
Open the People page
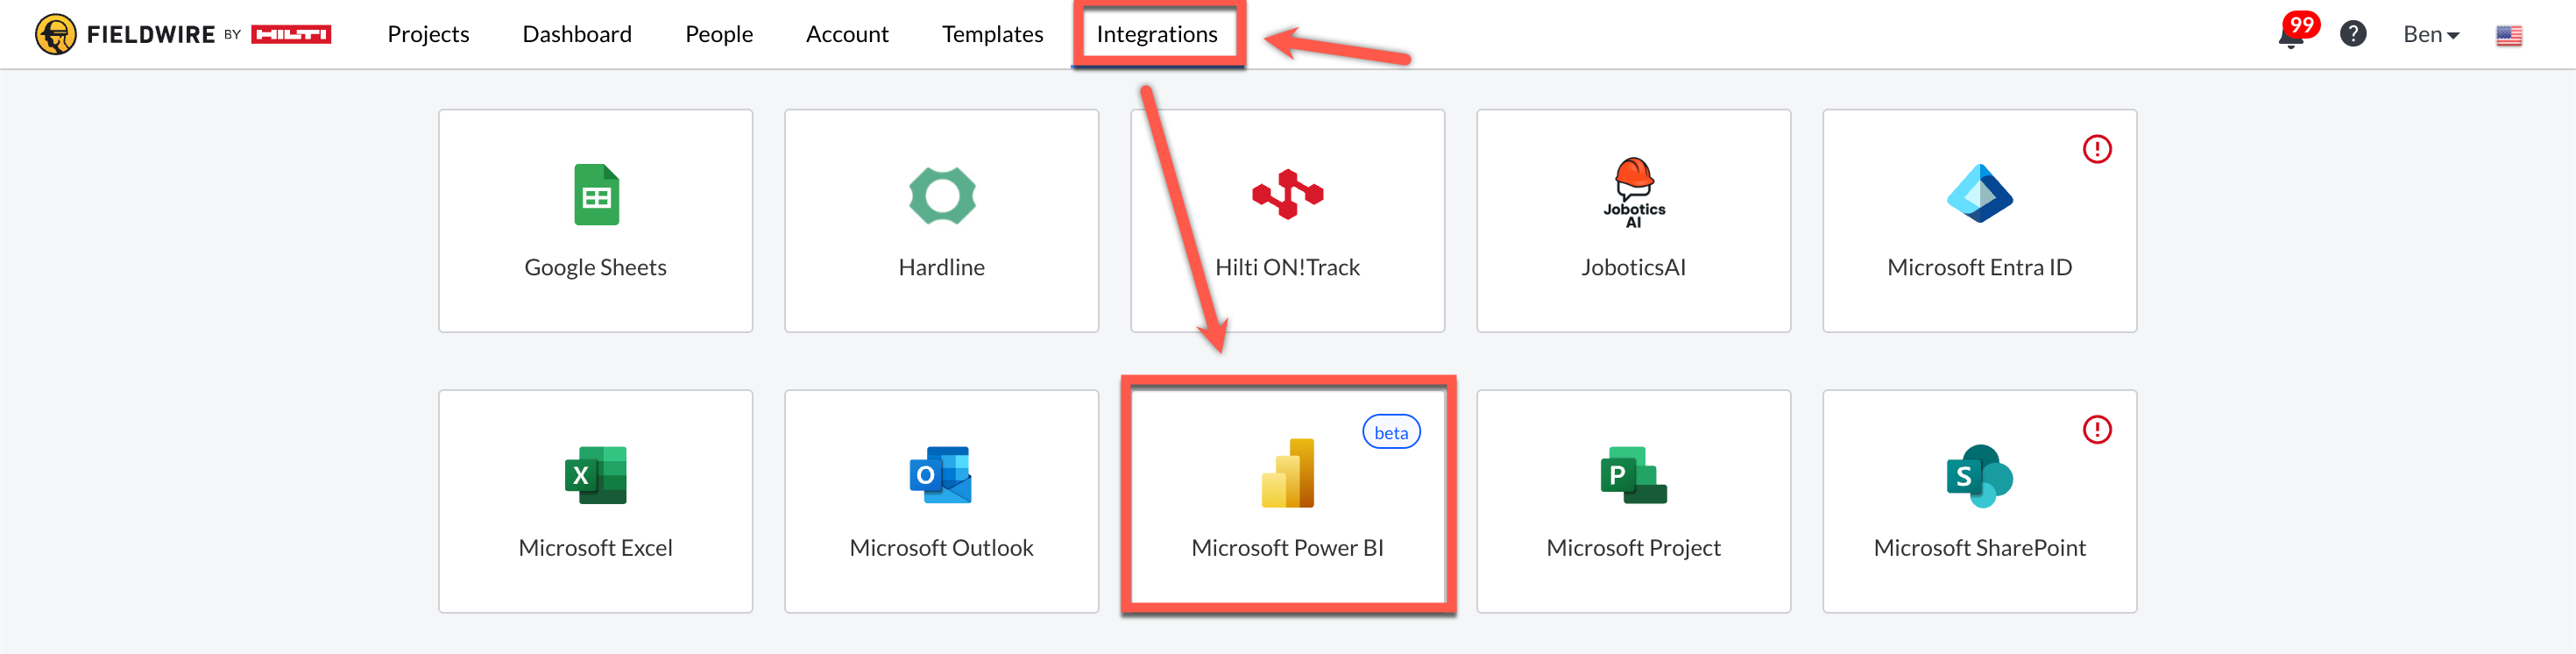(x=718, y=34)
